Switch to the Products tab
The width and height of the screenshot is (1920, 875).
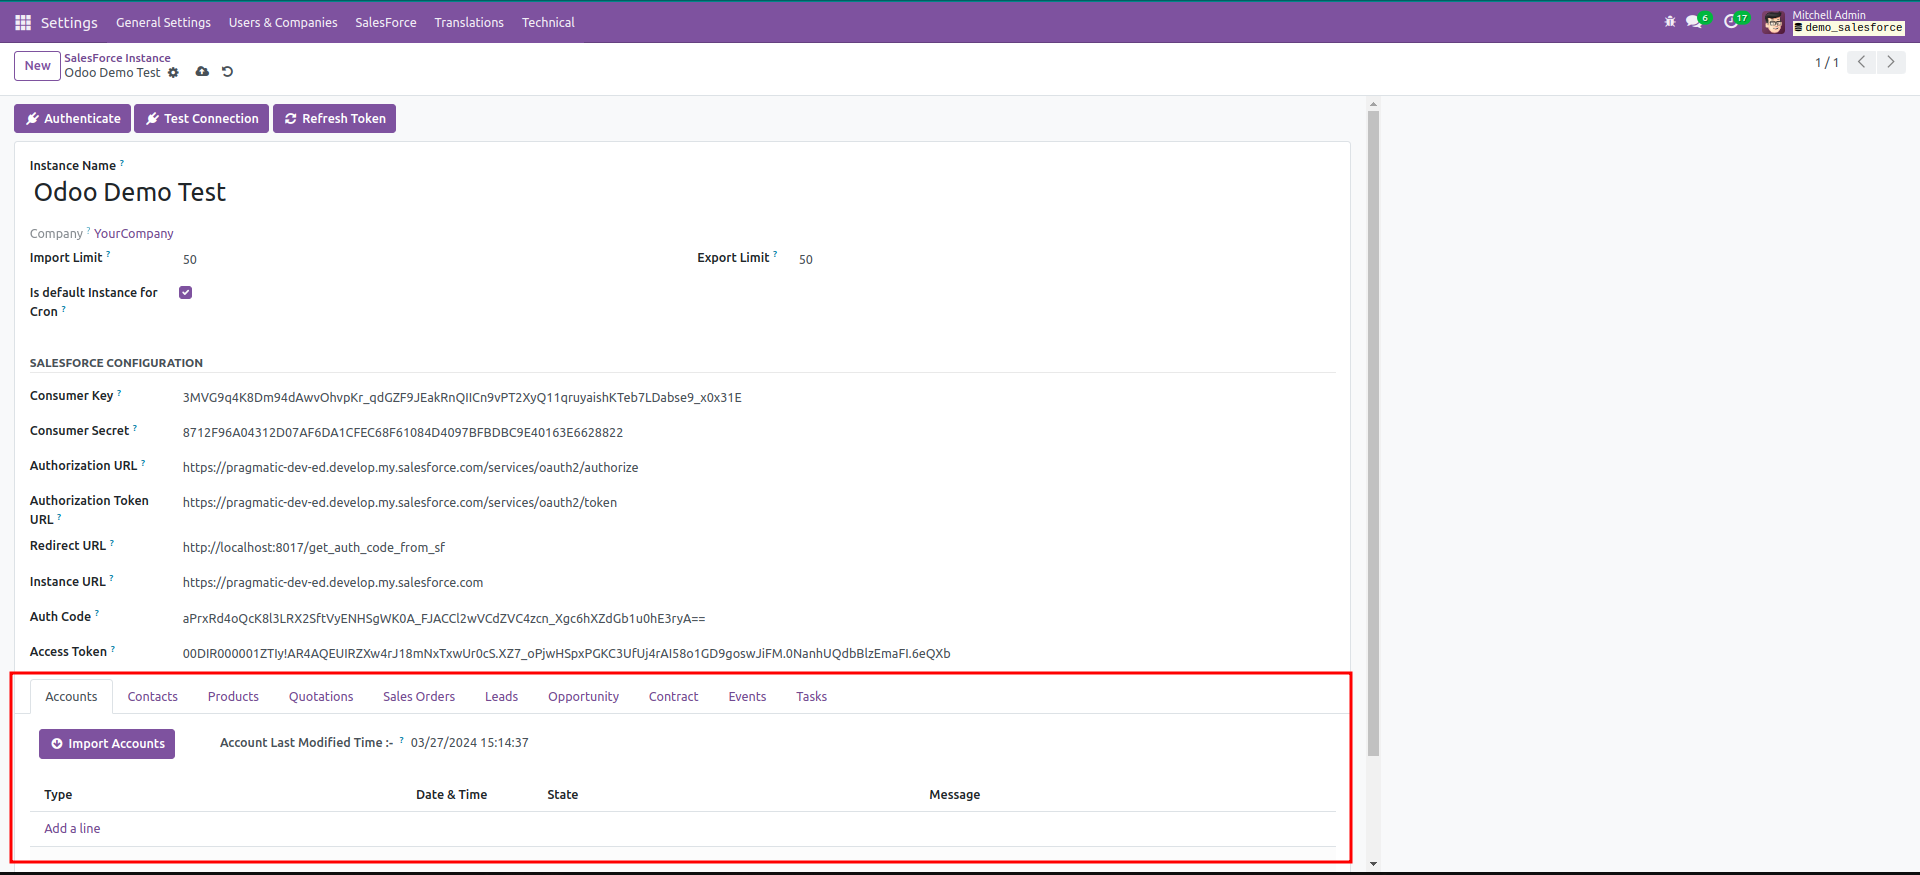pyautogui.click(x=233, y=697)
